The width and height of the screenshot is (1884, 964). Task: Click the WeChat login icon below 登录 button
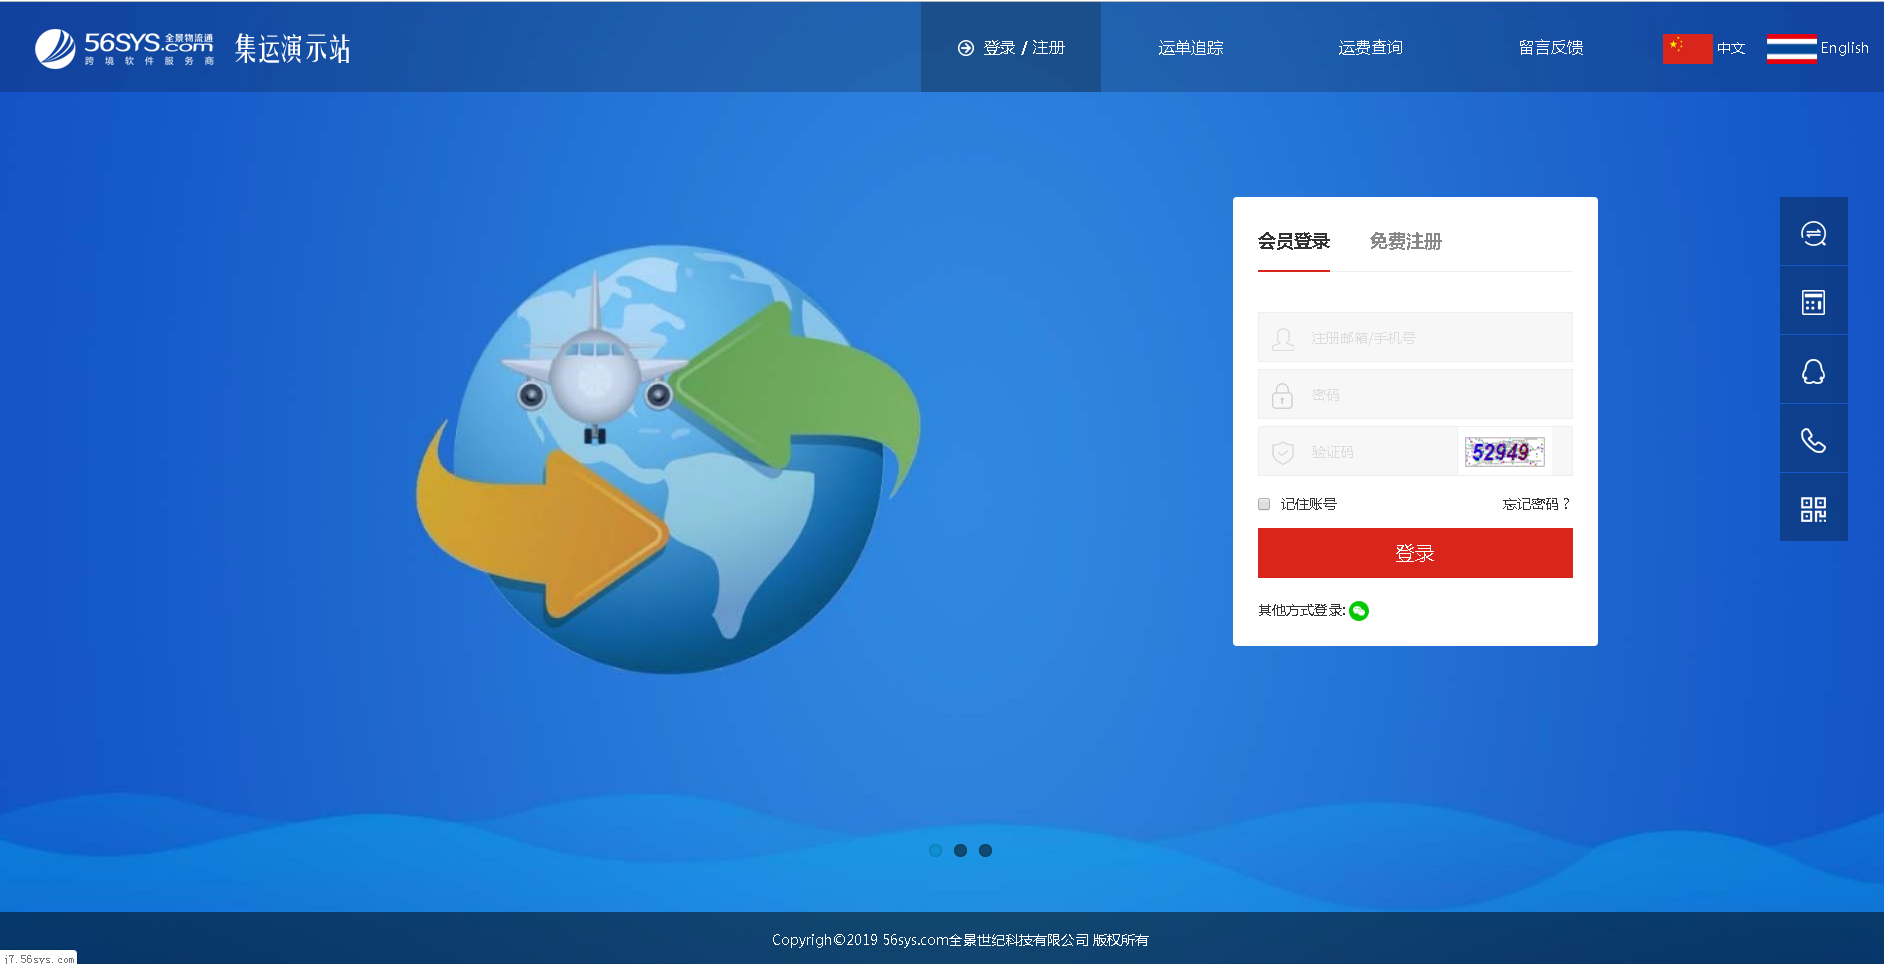1357,610
